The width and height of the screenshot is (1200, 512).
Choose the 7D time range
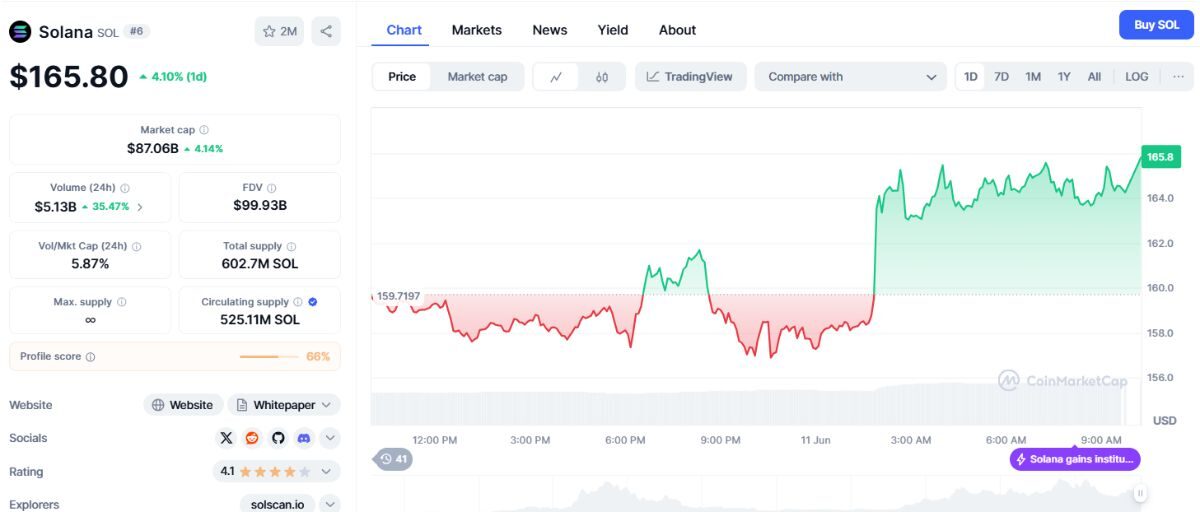1001,77
